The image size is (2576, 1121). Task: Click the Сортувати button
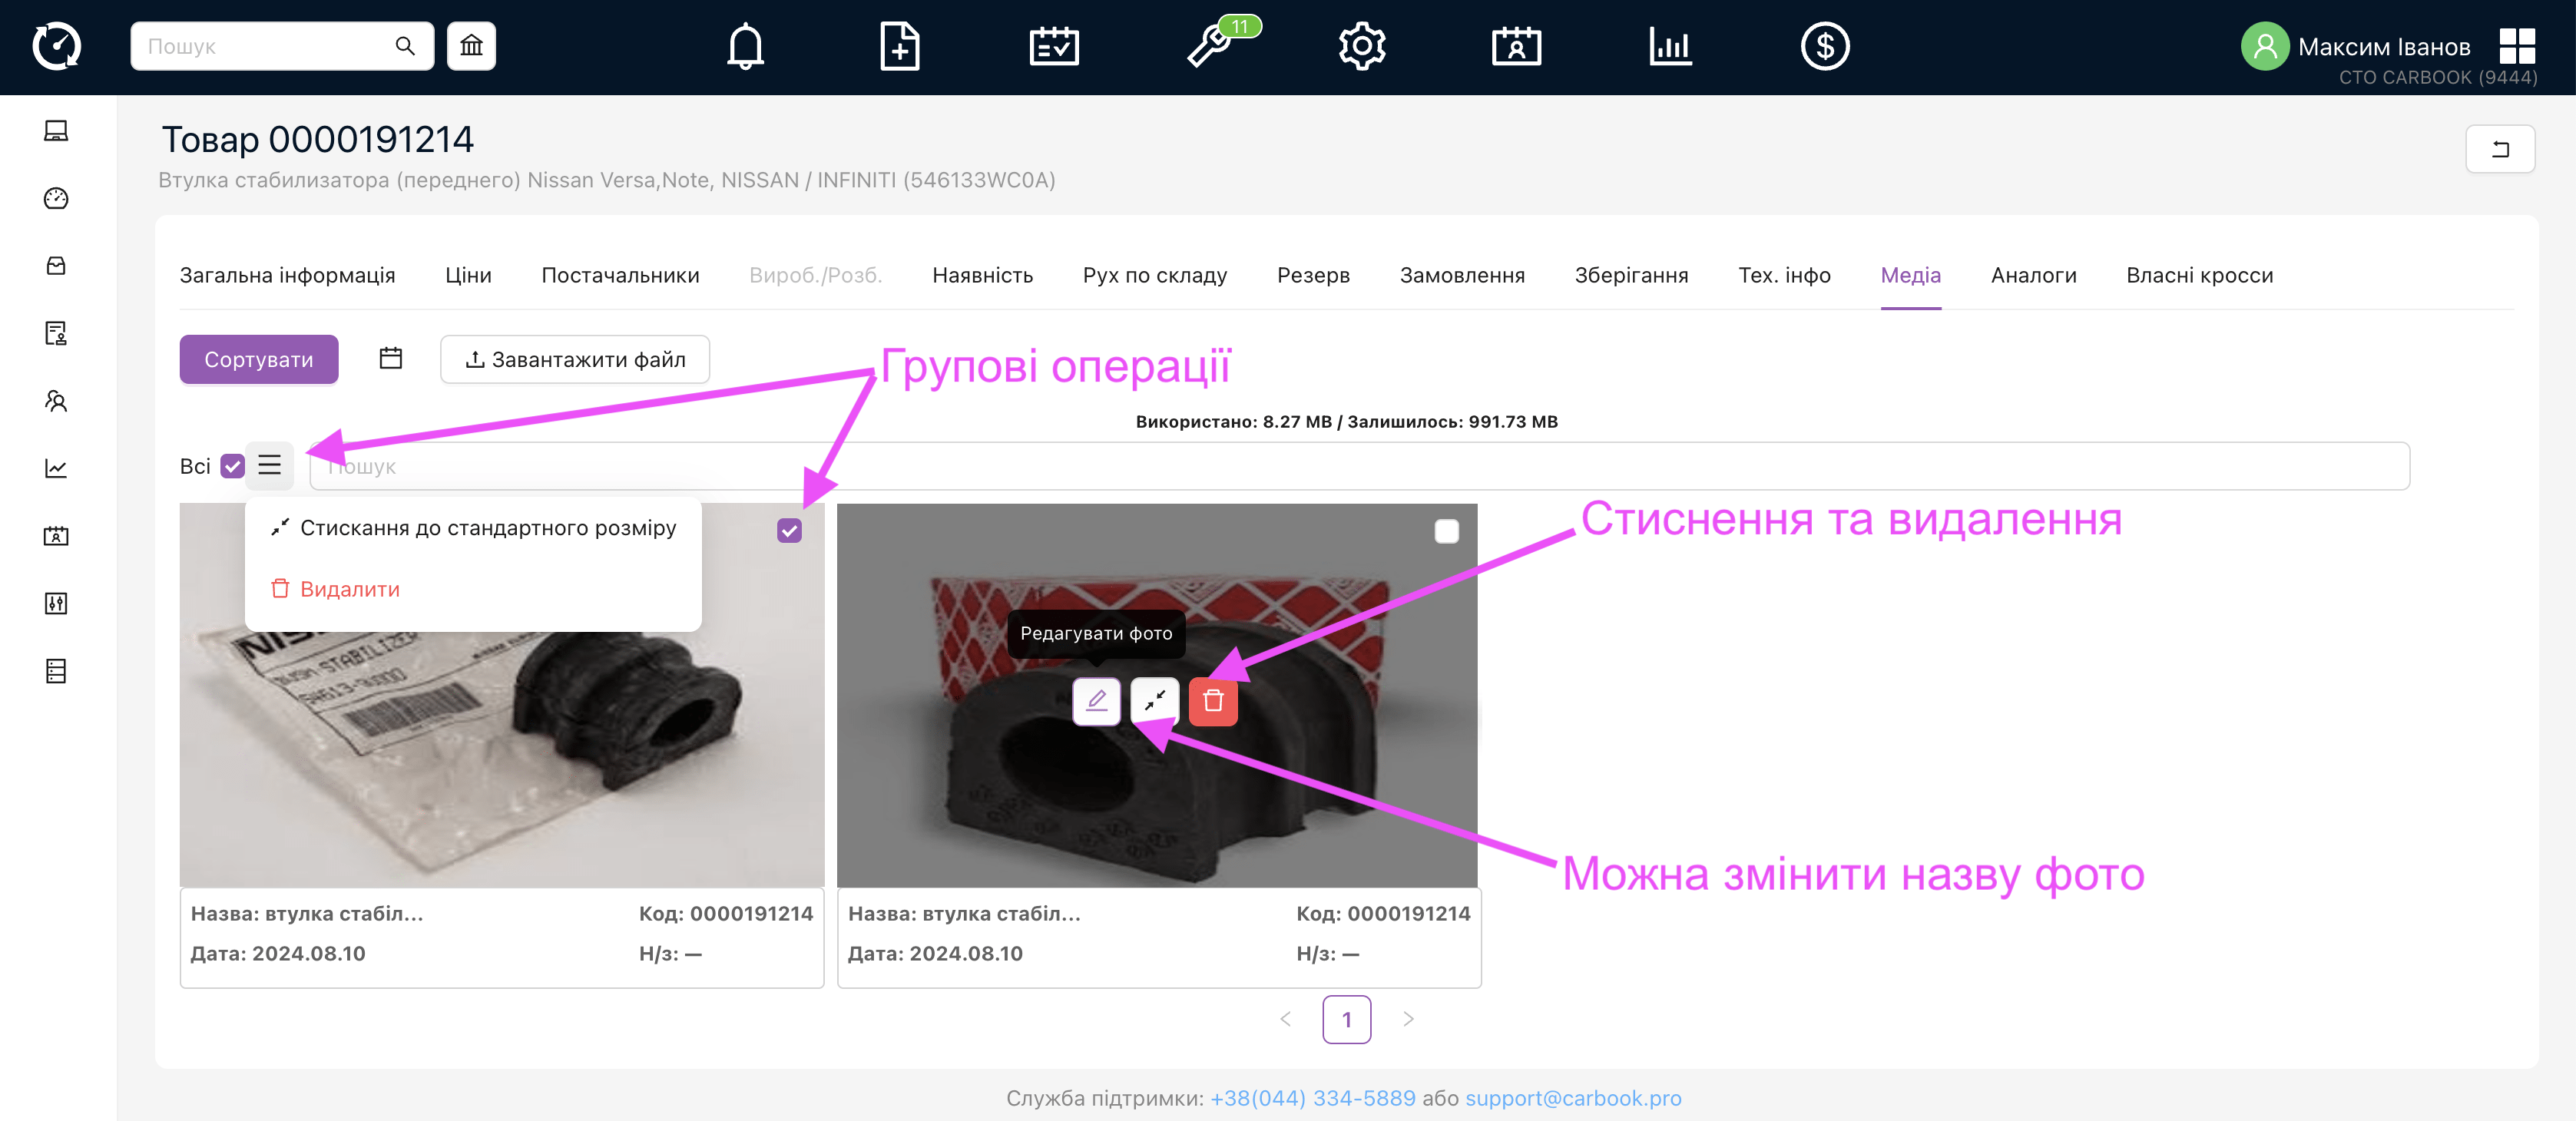tap(258, 359)
